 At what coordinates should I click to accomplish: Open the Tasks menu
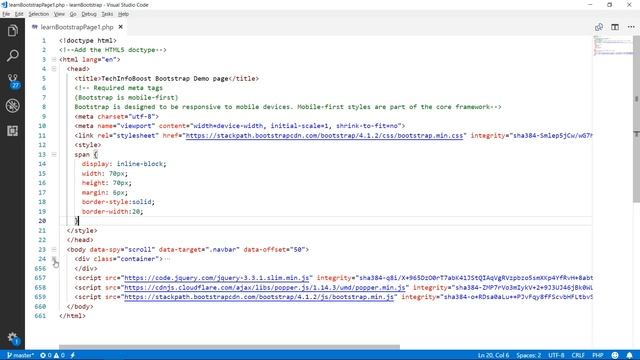(107, 14)
